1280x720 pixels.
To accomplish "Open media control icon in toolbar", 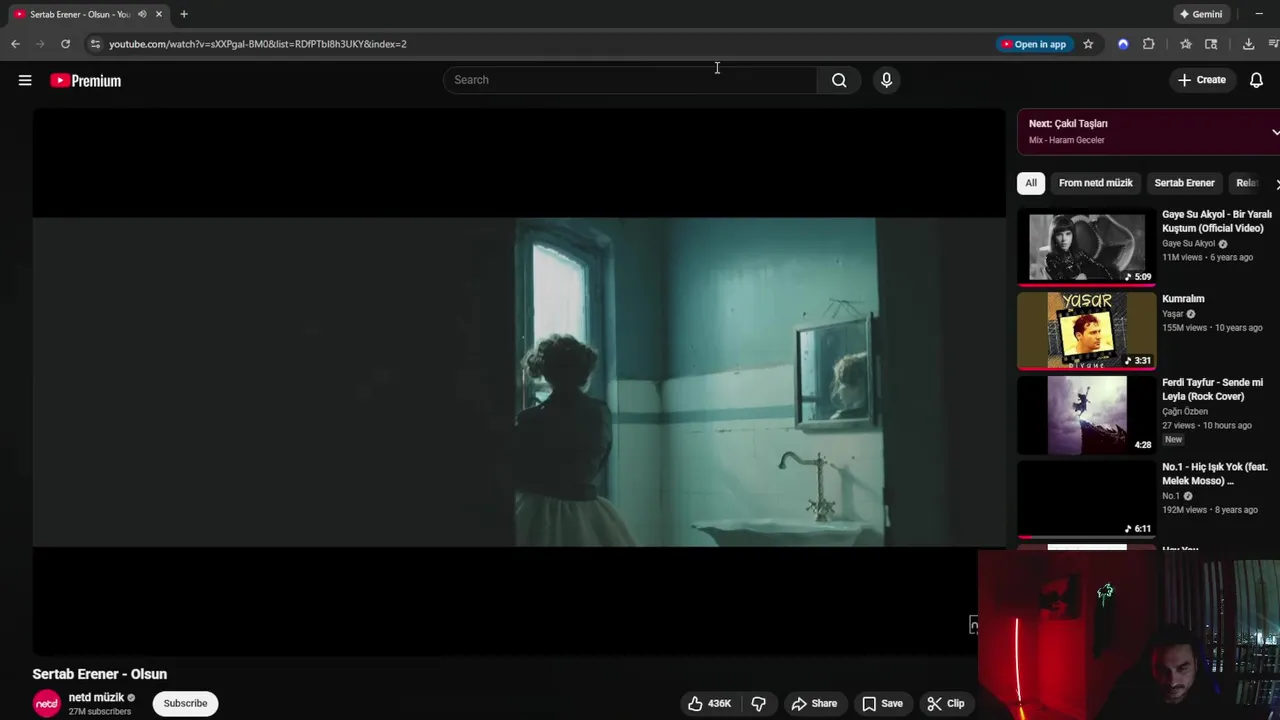I will click(x=1274, y=44).
